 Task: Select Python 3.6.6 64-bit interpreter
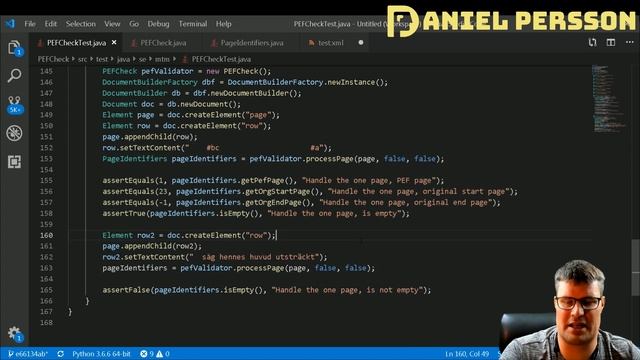pyautogui.click(x=101, y=354)
